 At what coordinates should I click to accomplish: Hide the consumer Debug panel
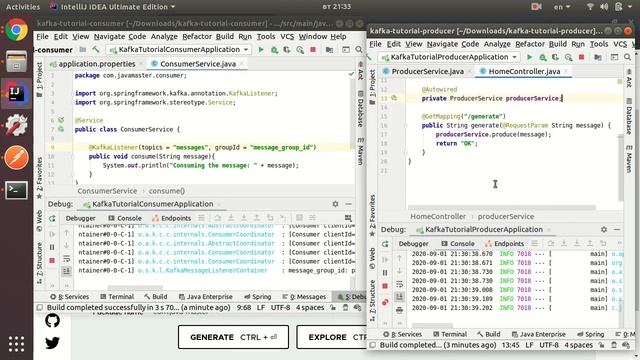[348, 204]
